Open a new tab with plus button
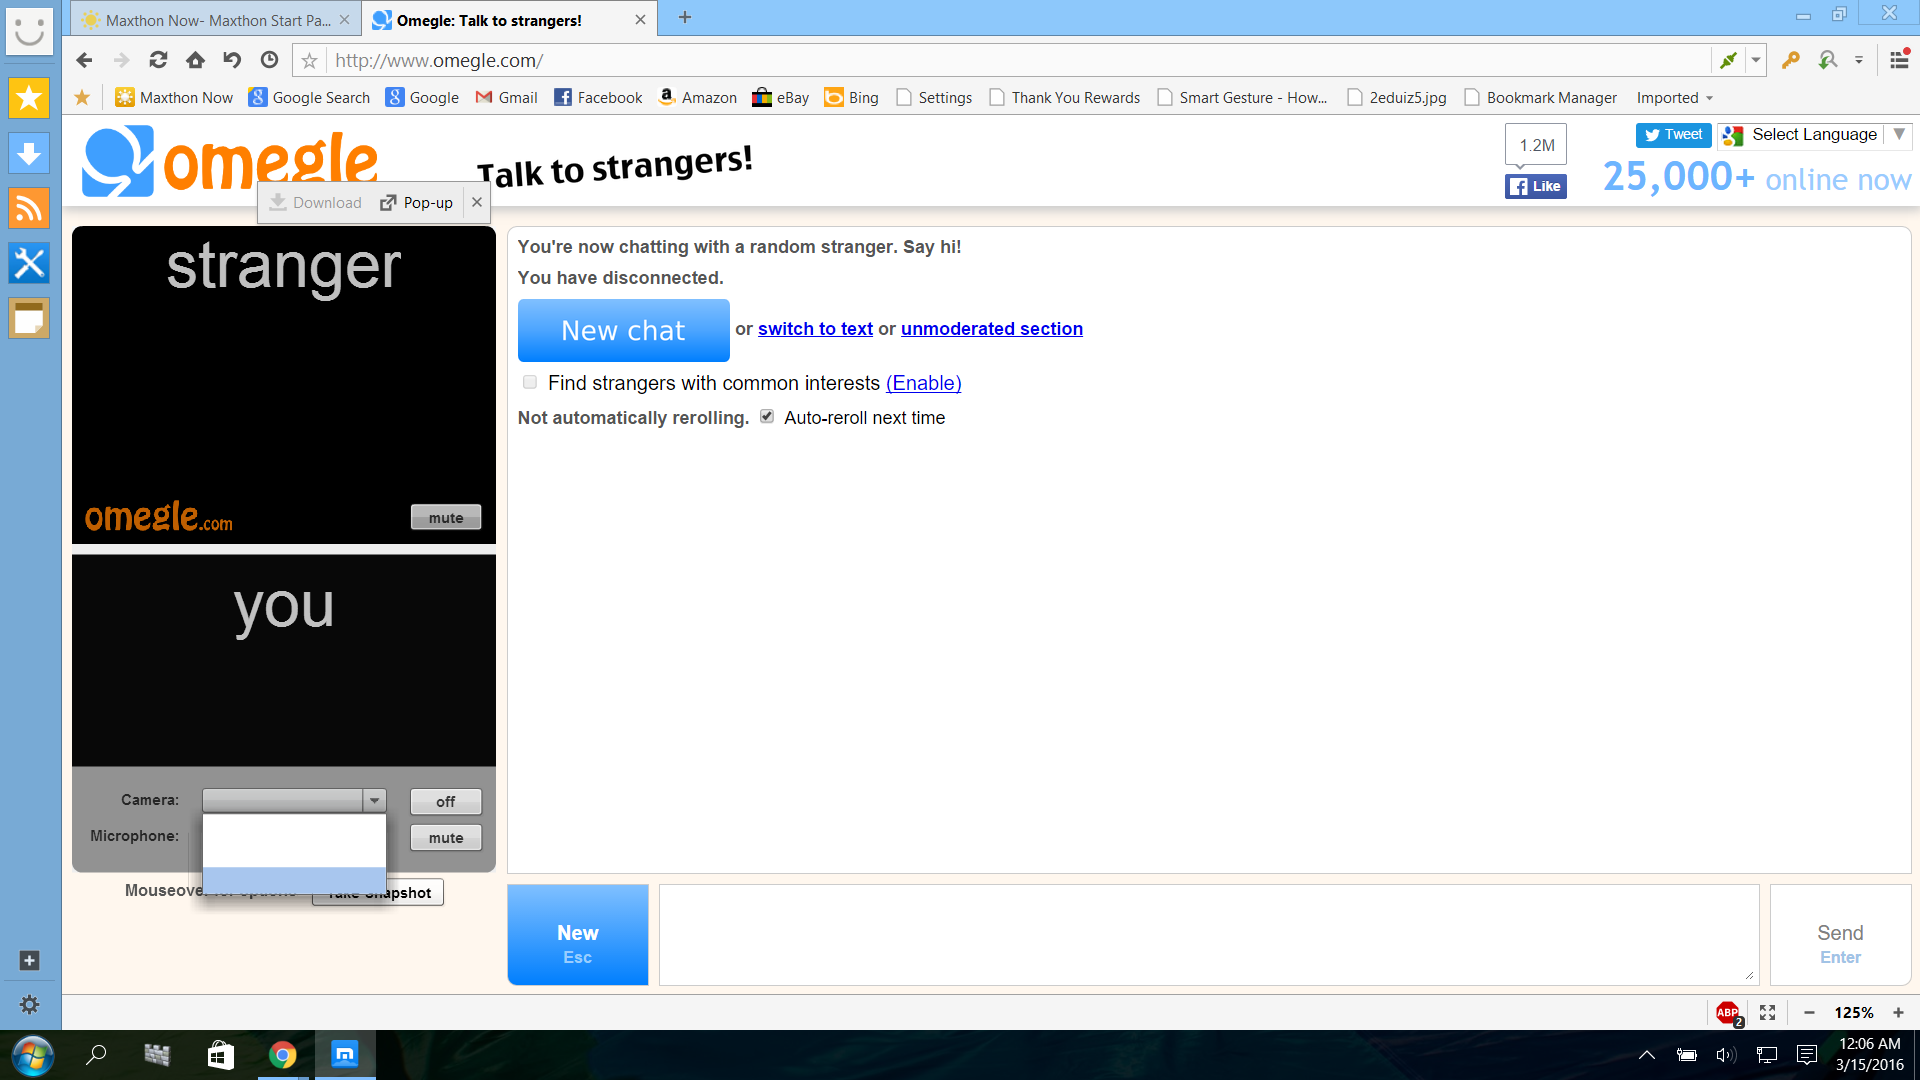The height and width of the screenshot is (1080, 1920). 685,17
